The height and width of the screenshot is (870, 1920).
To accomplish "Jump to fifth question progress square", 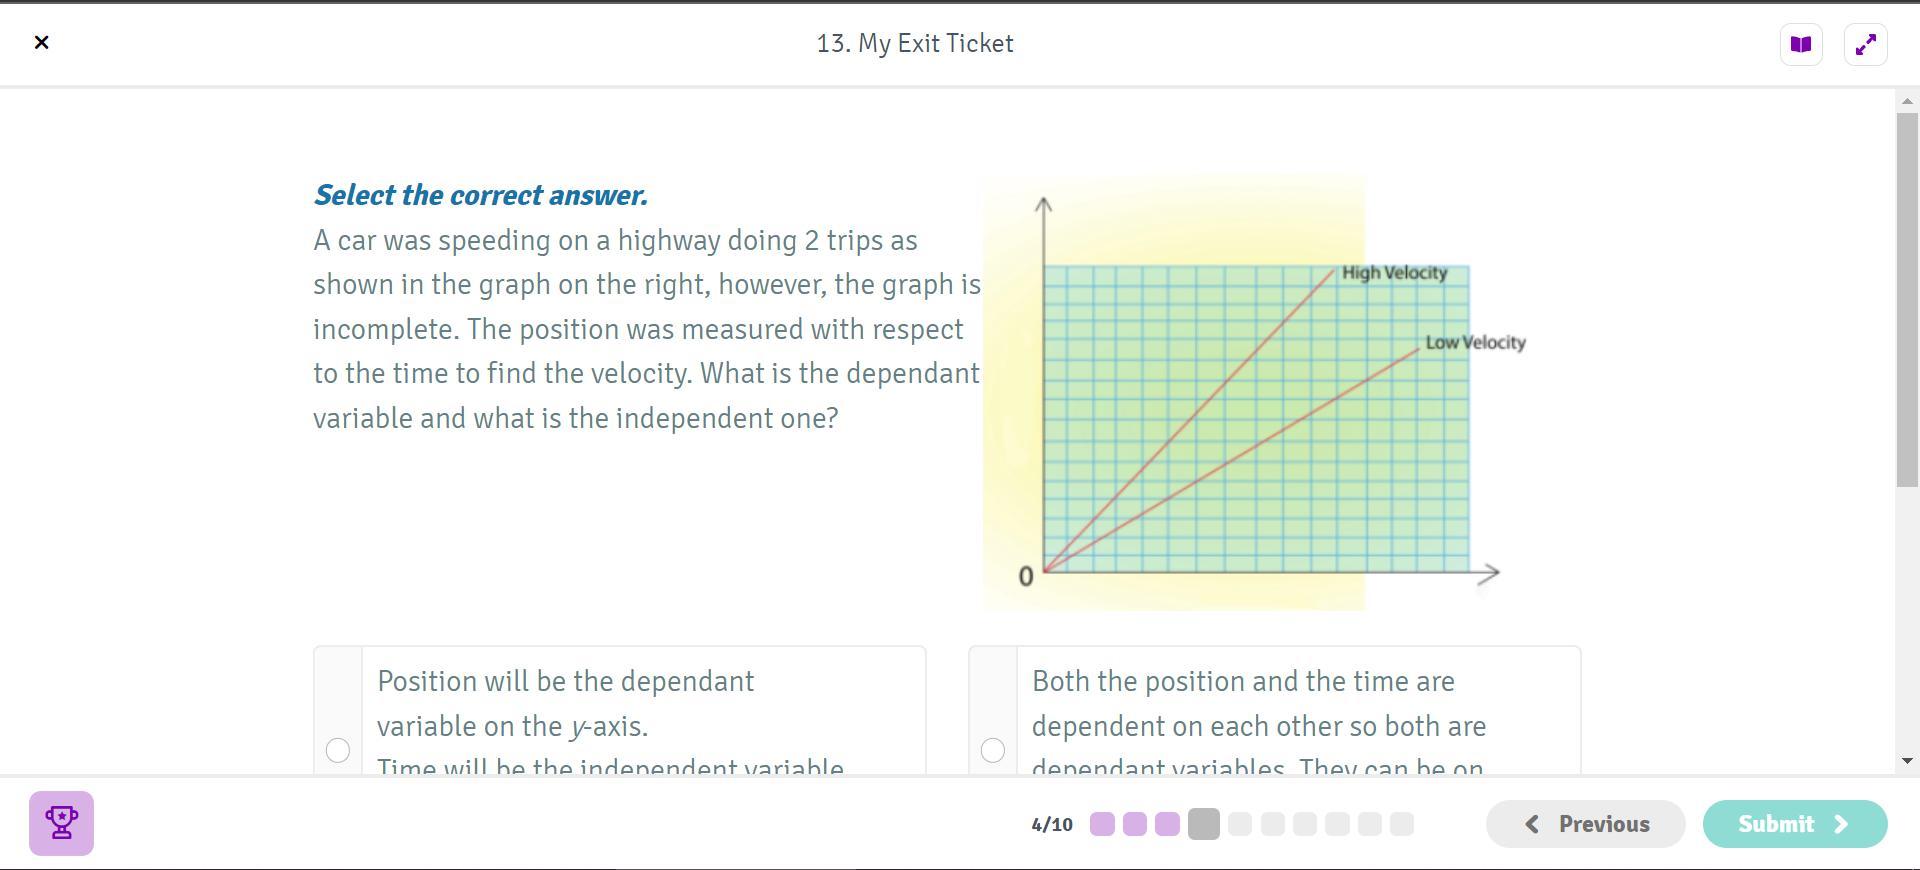I will [x=1240, y=824].
